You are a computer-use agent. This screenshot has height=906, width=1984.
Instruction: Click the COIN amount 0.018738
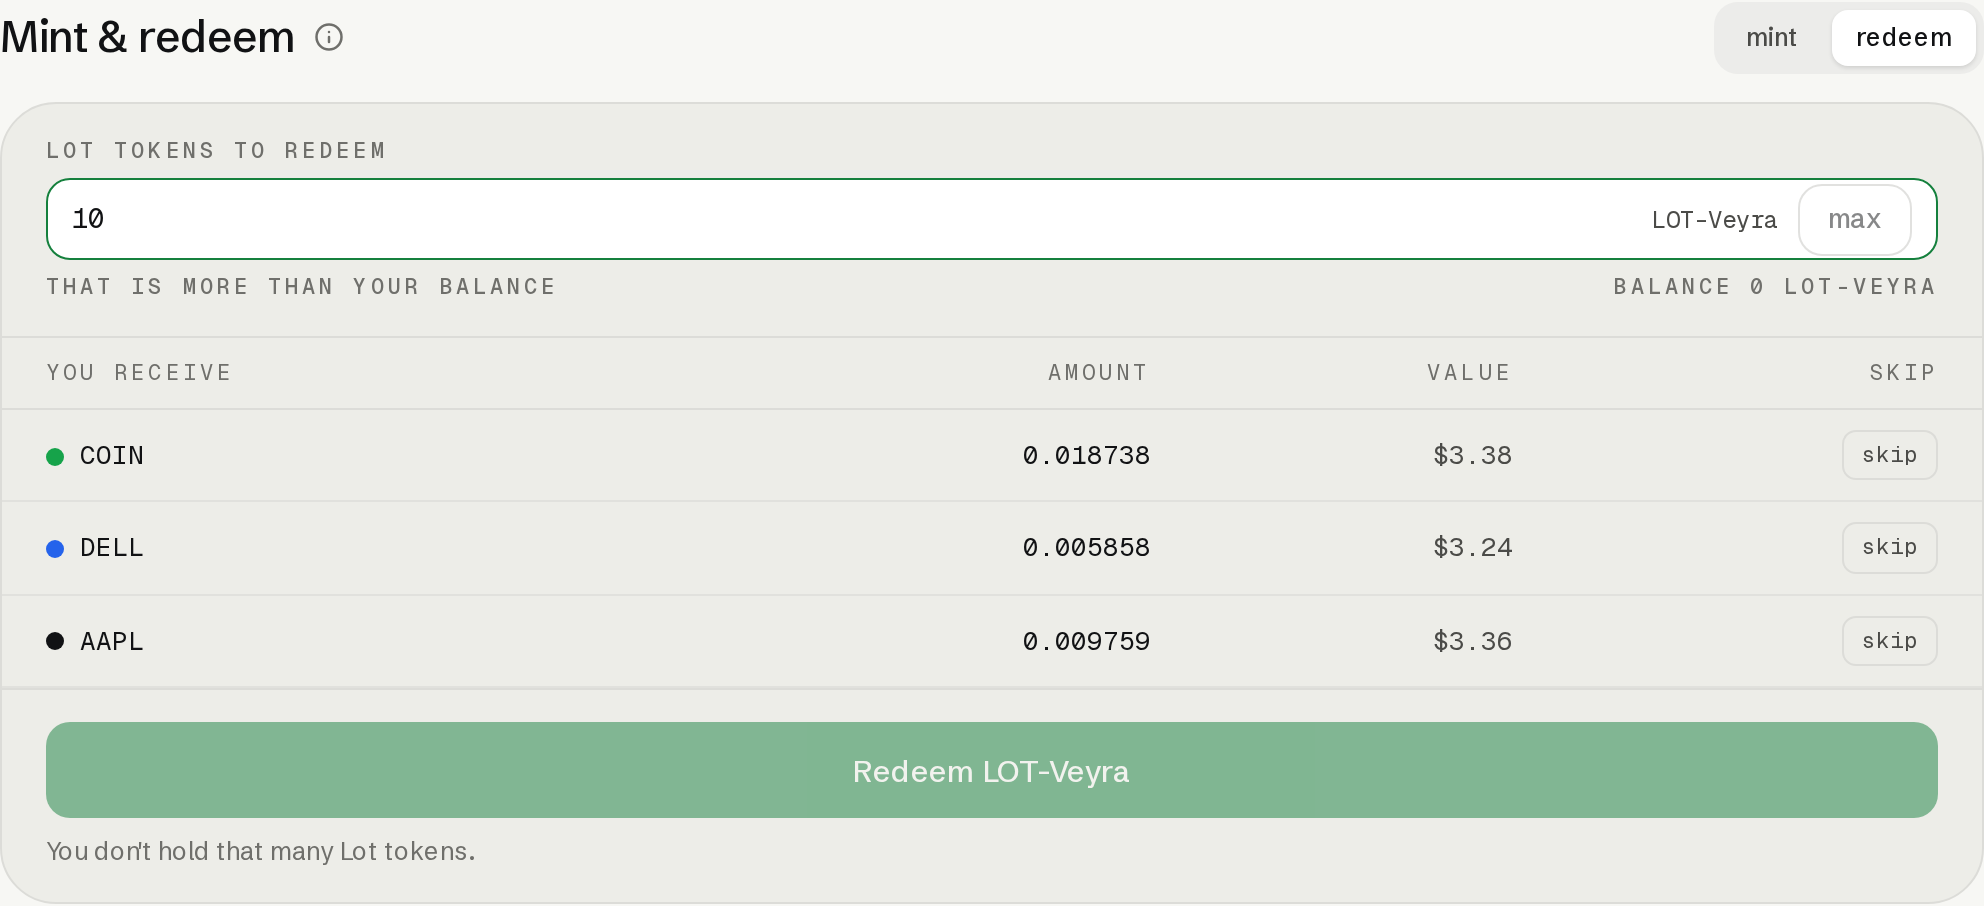coord(1086,456)
